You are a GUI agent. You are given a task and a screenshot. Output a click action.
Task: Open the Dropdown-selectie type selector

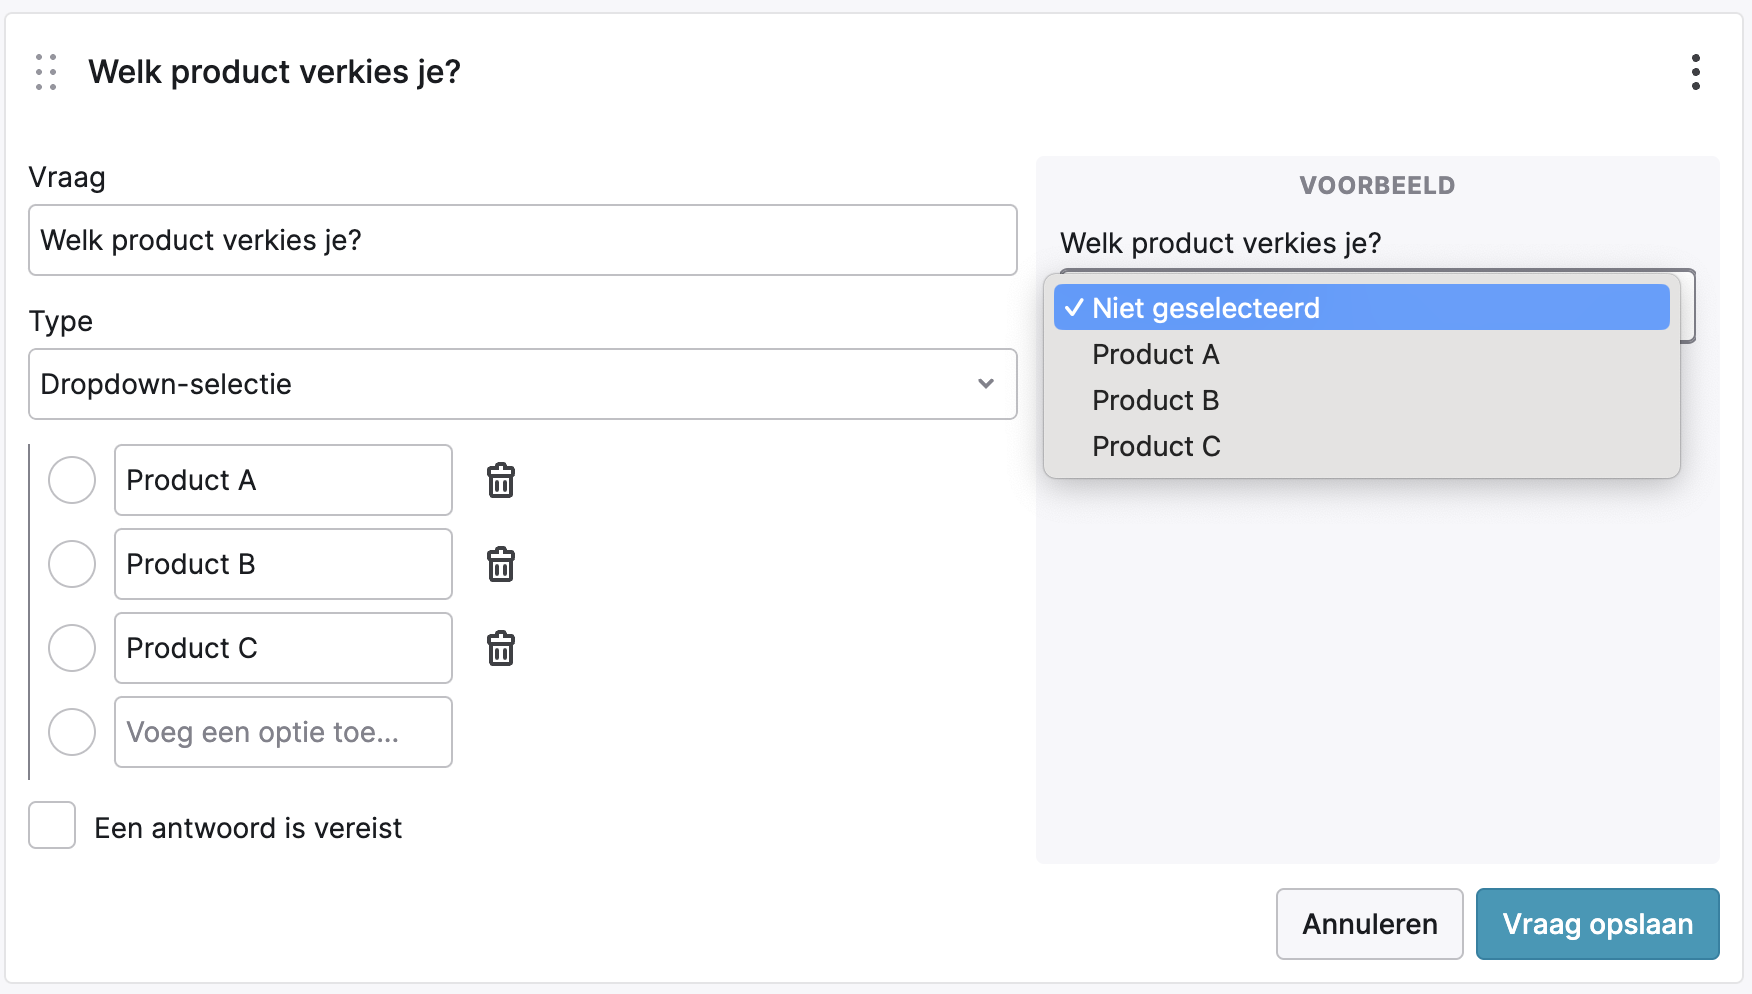coord(522,384)
